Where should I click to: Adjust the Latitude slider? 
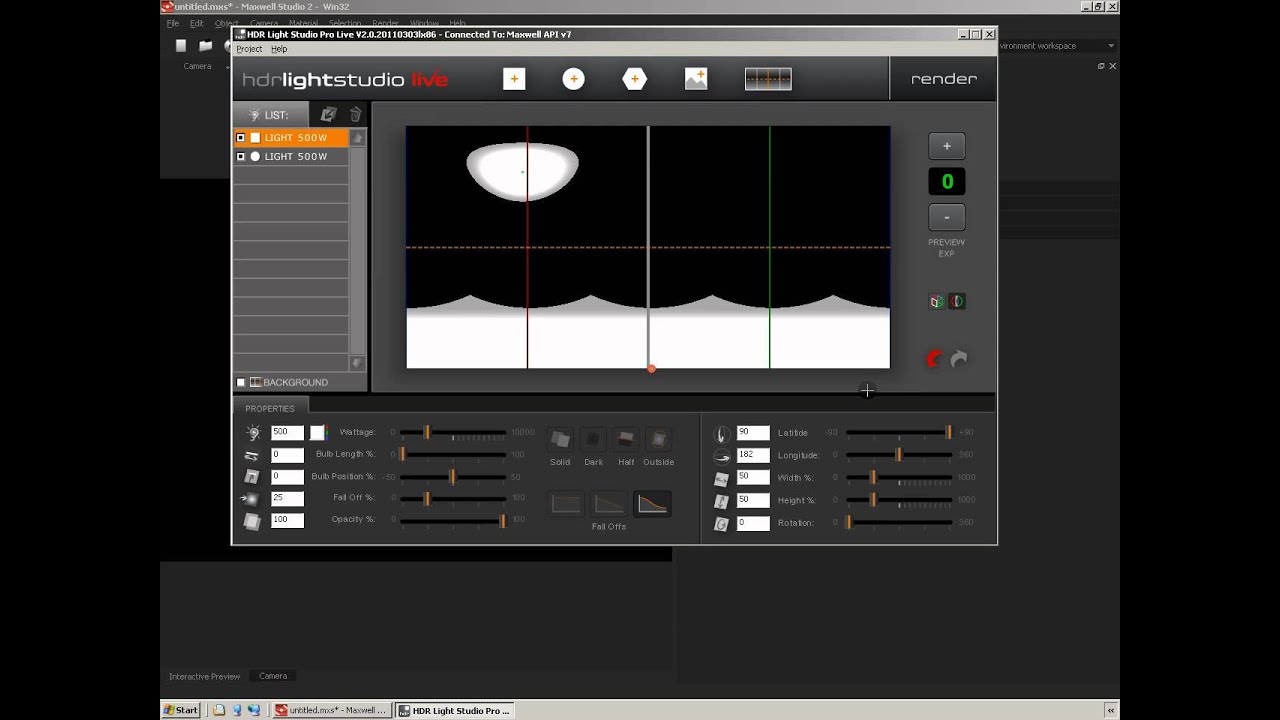898,432
